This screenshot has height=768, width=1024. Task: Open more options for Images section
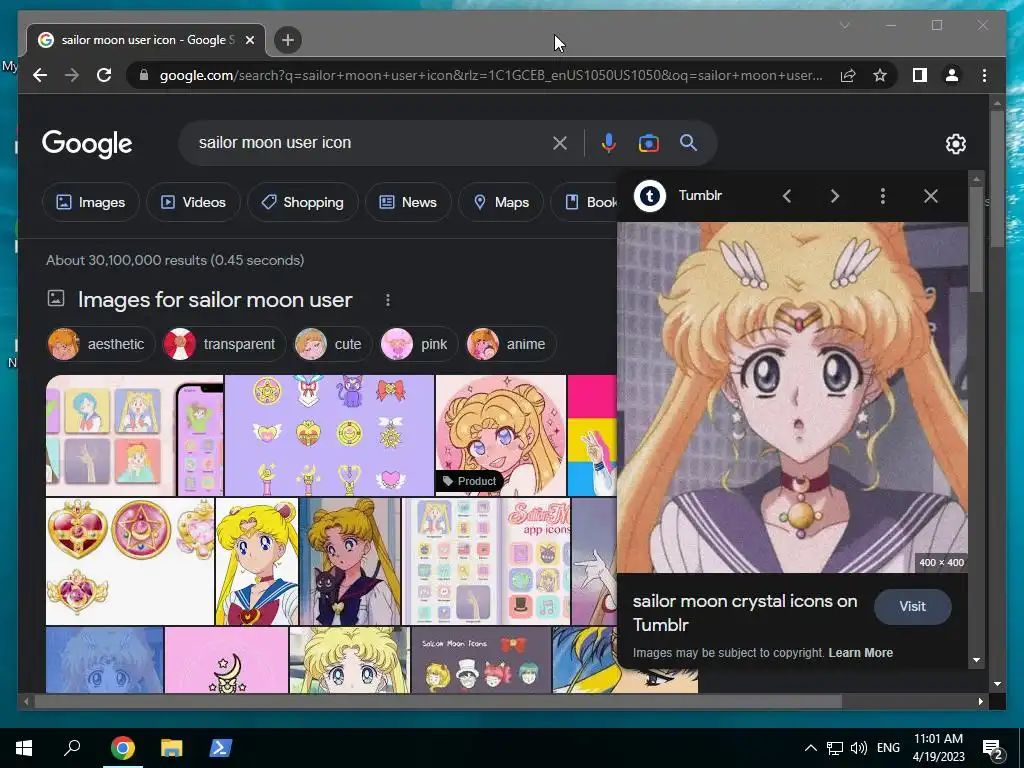388,300
